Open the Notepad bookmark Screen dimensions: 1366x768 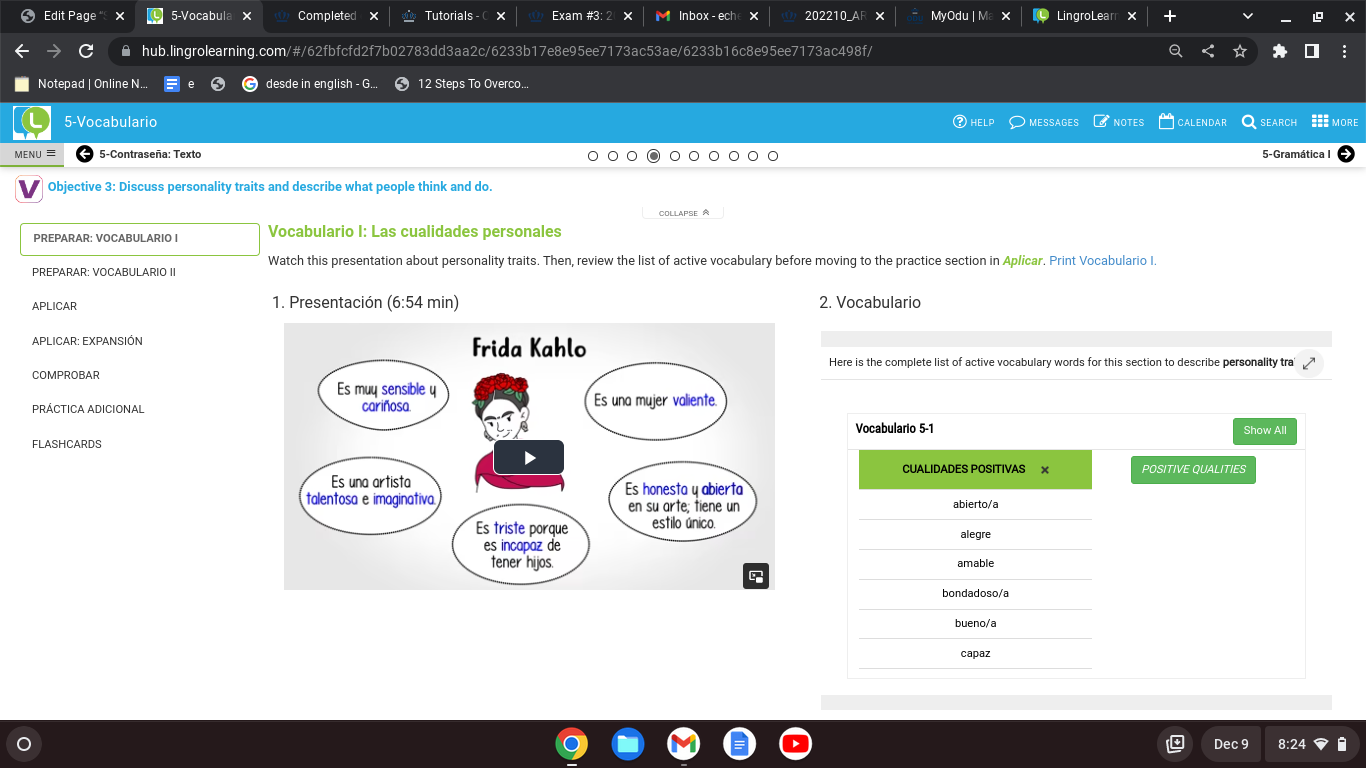point(81,84)
